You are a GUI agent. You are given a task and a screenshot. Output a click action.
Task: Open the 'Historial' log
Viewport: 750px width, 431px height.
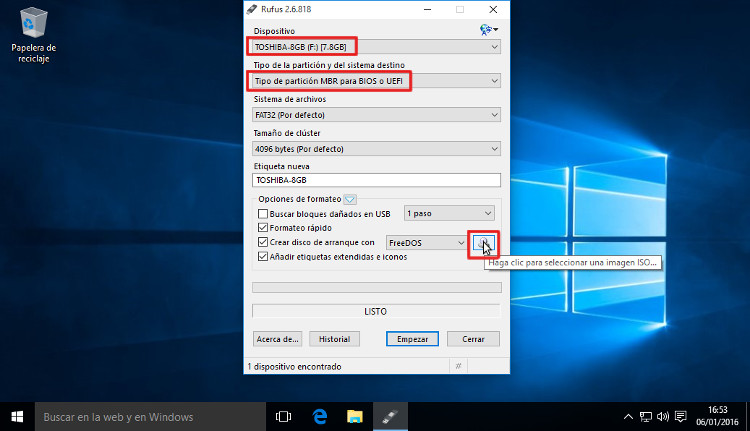tap(334, 339)
